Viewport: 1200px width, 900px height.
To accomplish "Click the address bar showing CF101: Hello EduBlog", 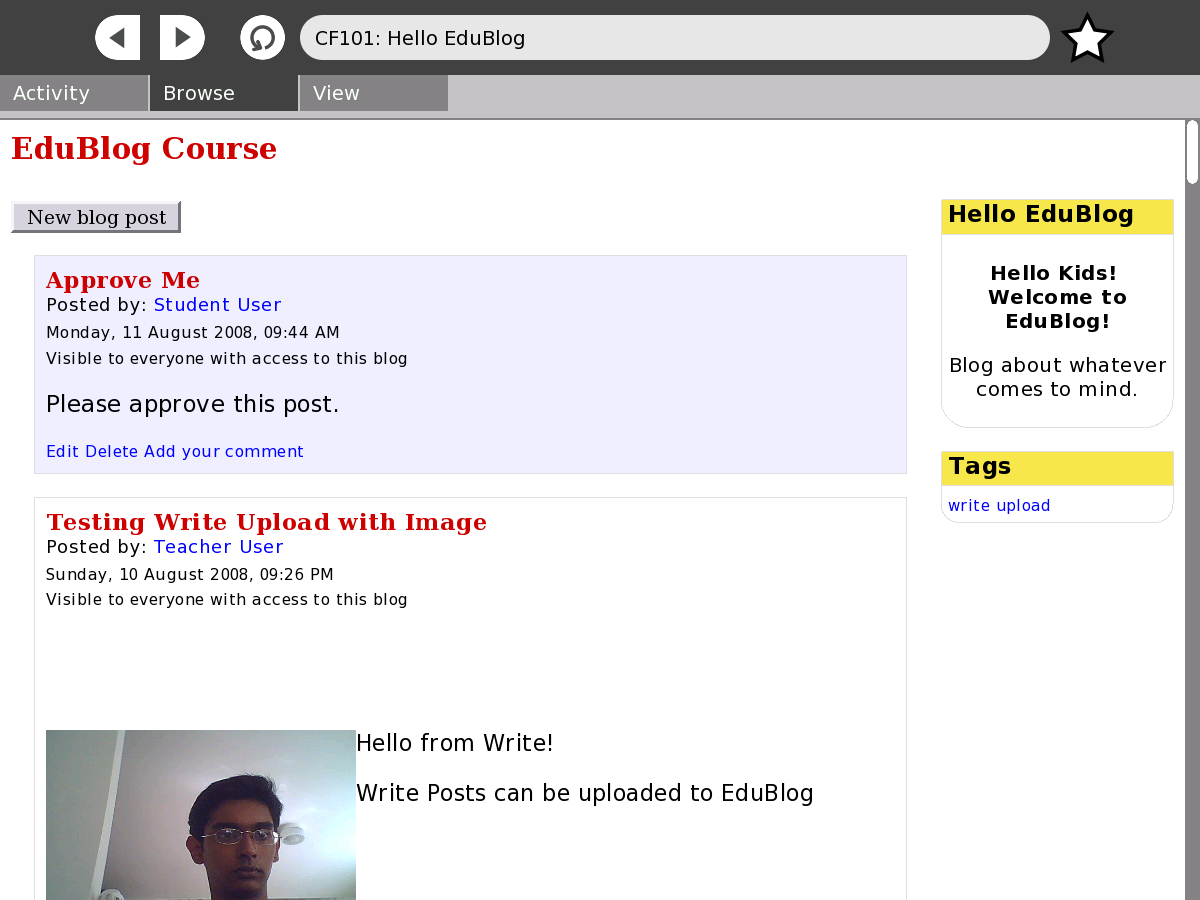I will (x=674, y=38).
